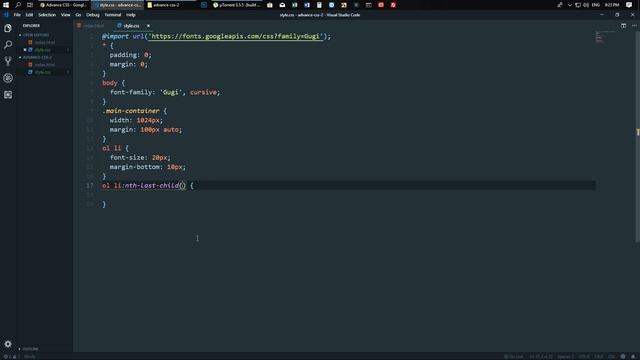Click the line and column indicator in status bar
This screenshot has height=360, width=640.
(541, 357)
